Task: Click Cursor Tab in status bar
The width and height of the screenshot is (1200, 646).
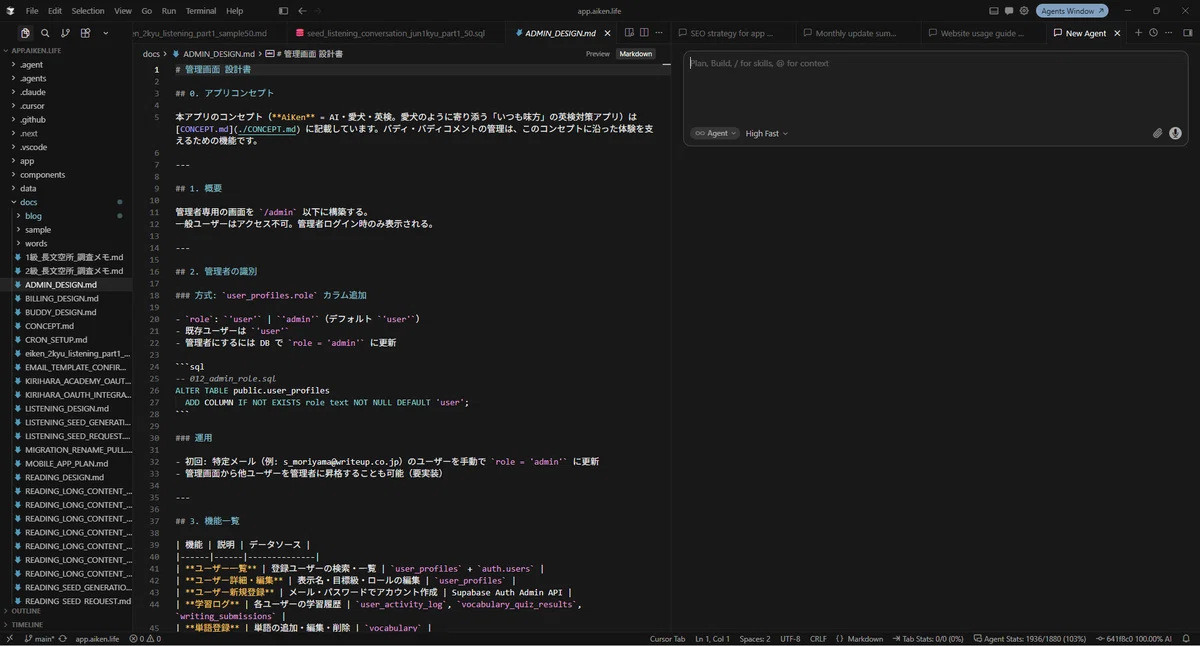Action: pyautogui.click(x=668, y=639)
